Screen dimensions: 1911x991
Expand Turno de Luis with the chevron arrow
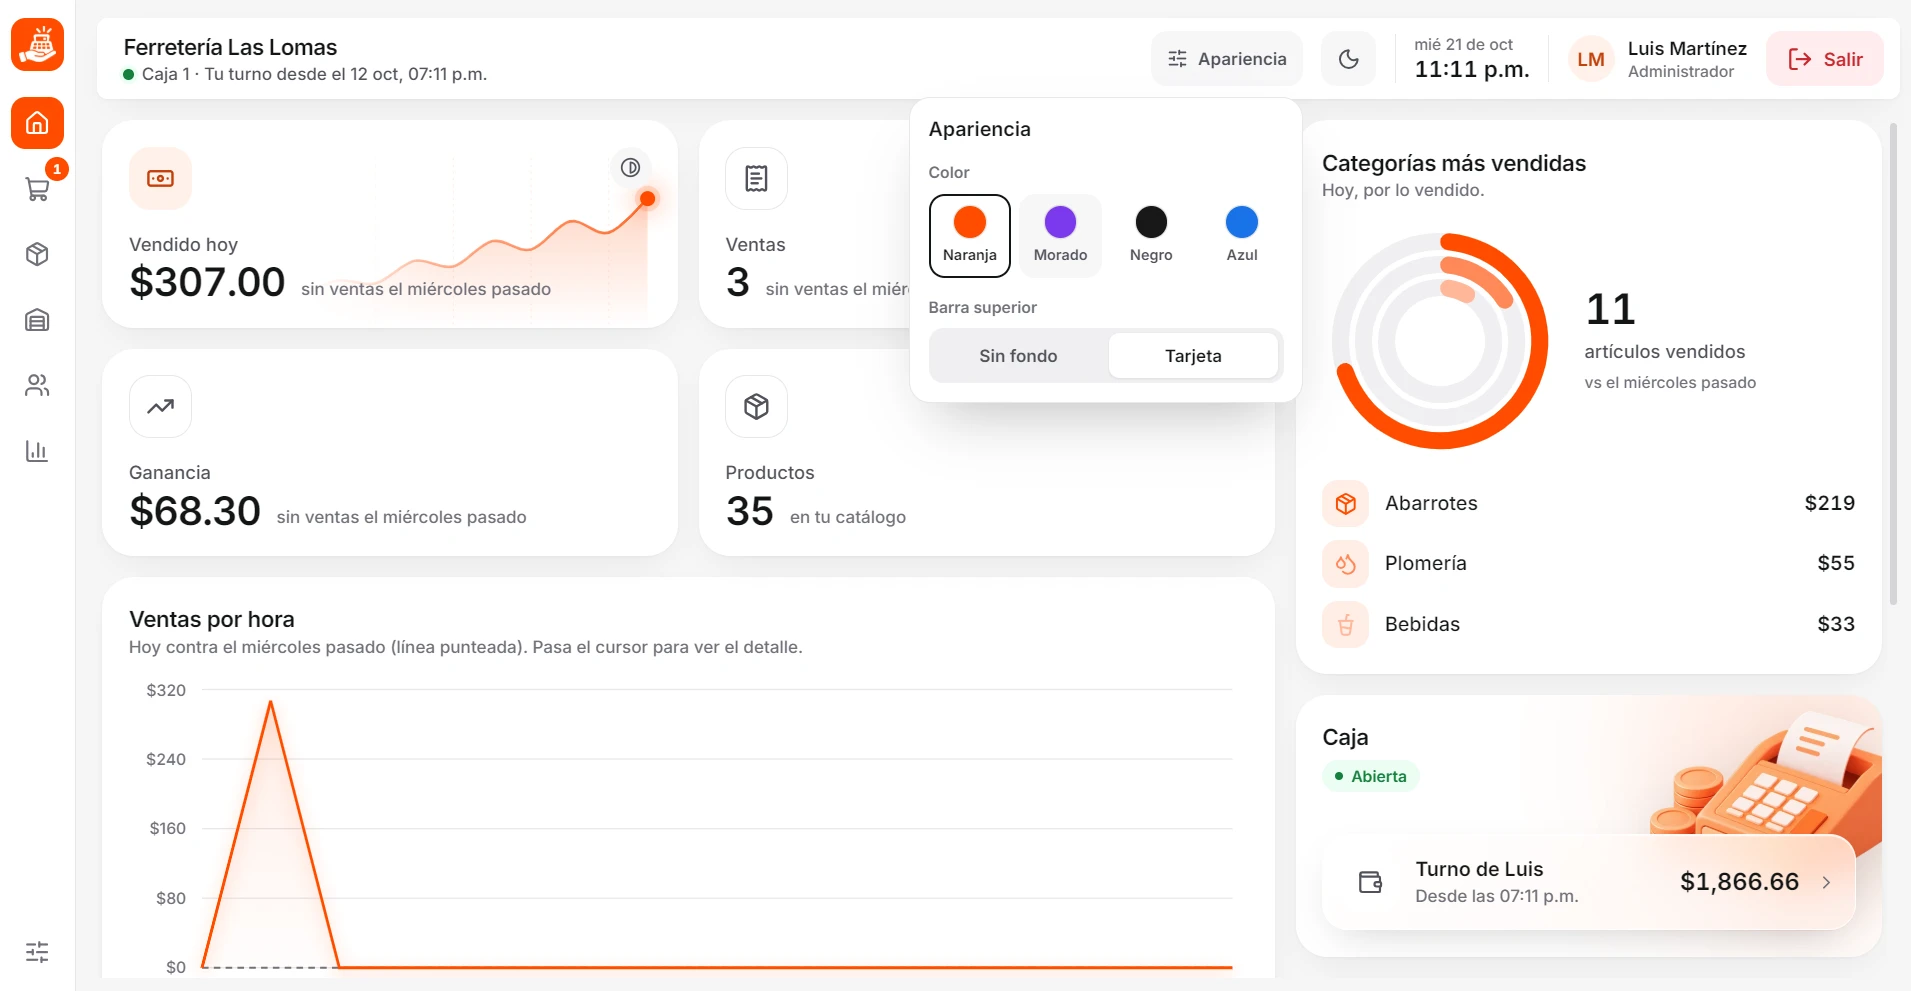(x=1826, y=882)
